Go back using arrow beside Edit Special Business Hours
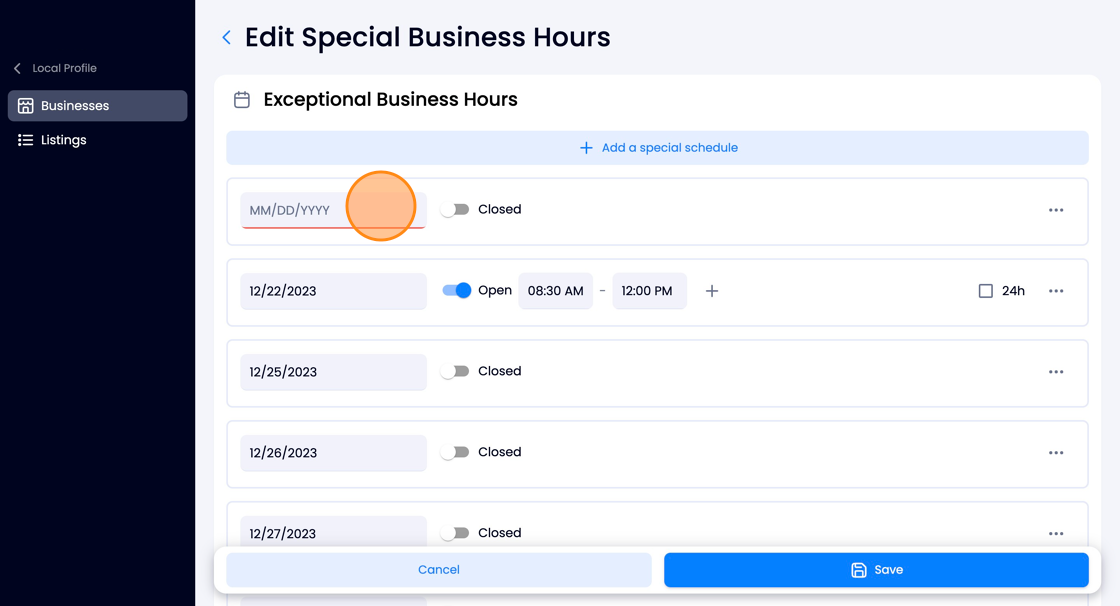The height and width of the screenshot is (606, 1120). click(x=226, y=38)
